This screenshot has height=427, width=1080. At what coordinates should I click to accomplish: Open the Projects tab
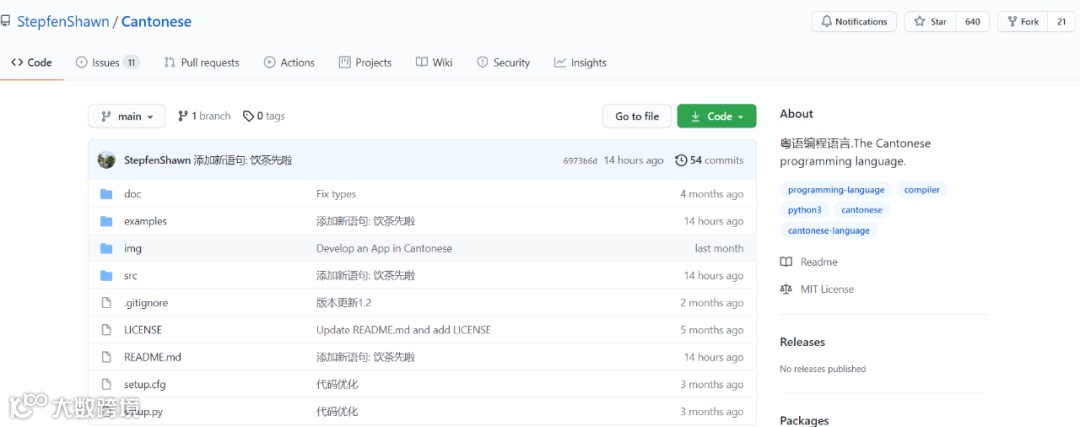point(365,63)
